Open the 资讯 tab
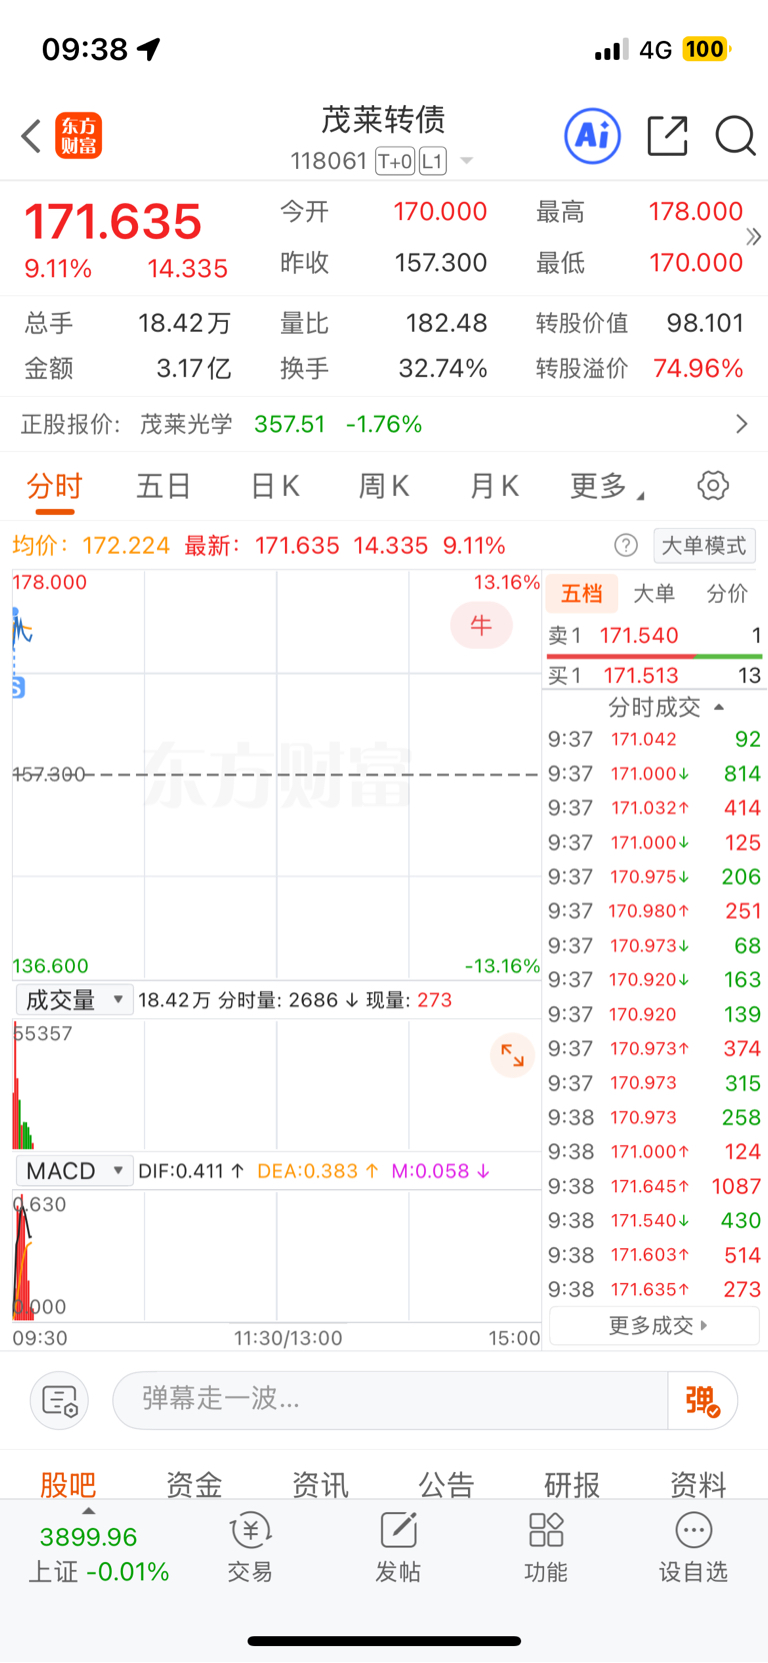The image size is (768, 1663). click(320, 1485)
